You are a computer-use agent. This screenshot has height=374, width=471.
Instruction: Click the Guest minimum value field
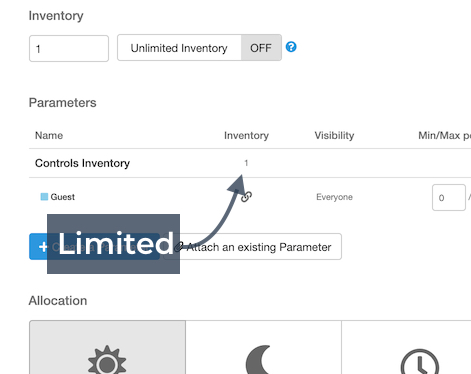[449, 197]
